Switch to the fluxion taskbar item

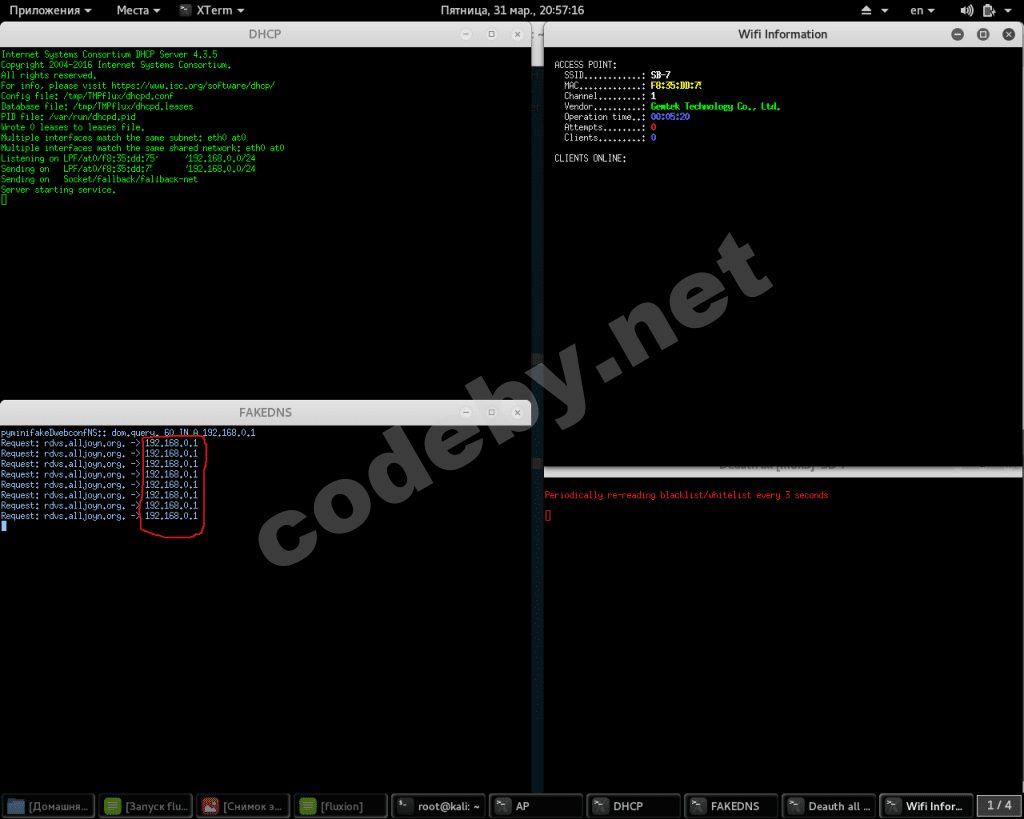(x=341, y=806)
